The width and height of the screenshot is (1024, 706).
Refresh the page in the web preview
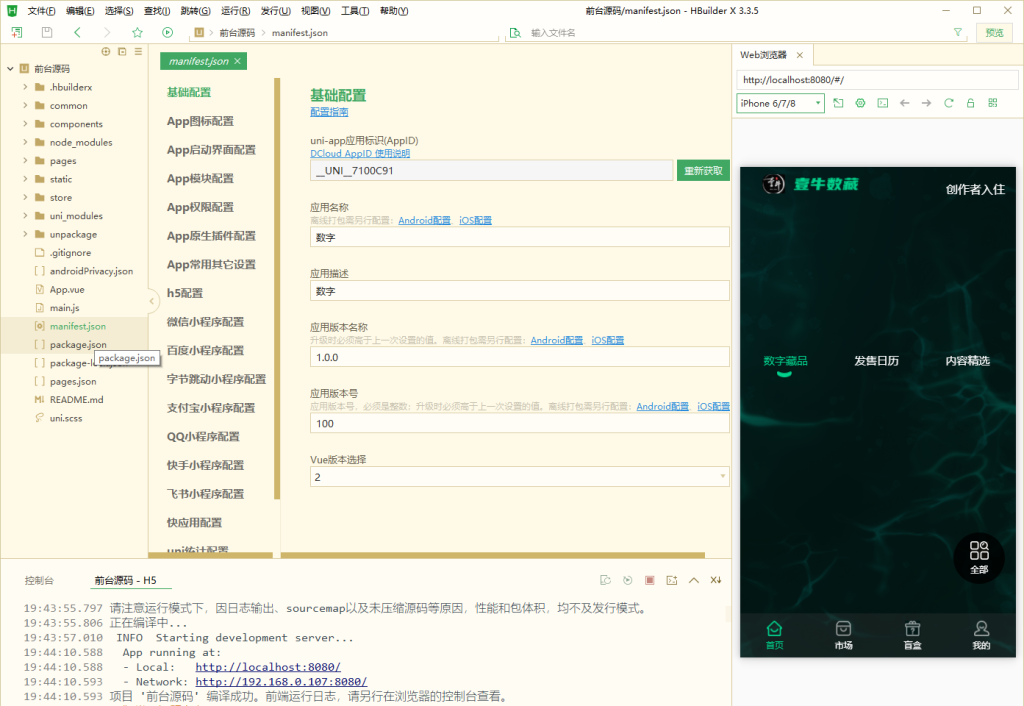pyautogui.click(x=948, y=103)
